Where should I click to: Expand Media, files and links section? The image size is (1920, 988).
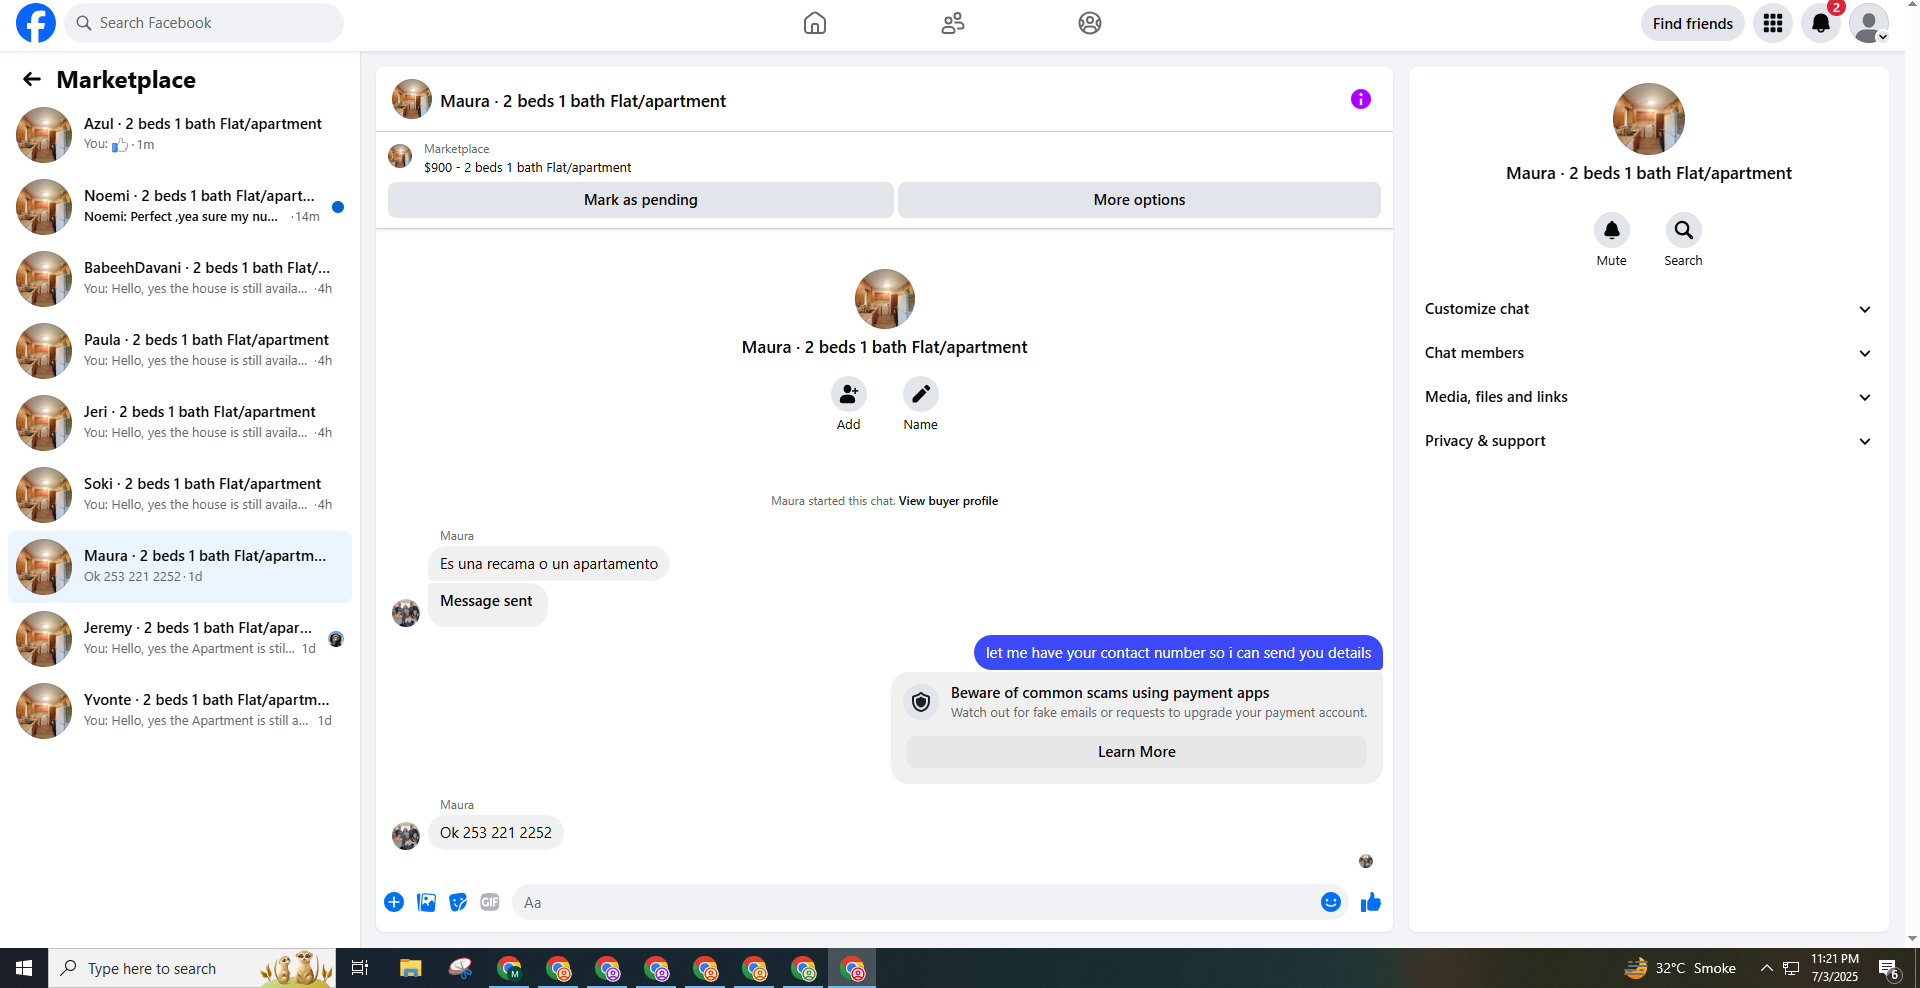point(1648,397)
